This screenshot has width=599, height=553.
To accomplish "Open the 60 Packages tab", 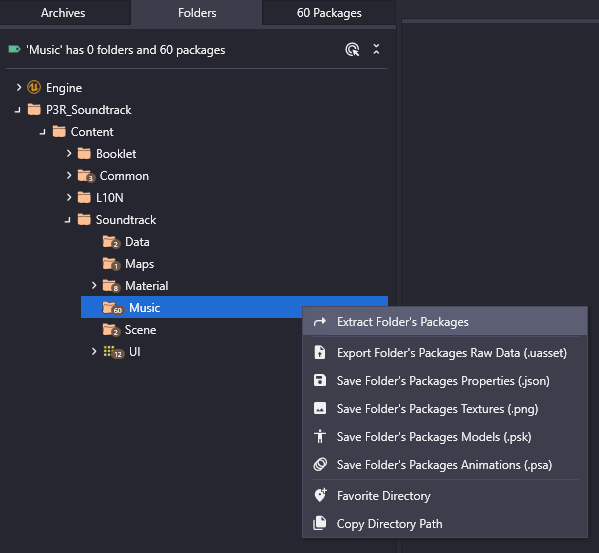I will pyautogui.click(x=329, y=13).
